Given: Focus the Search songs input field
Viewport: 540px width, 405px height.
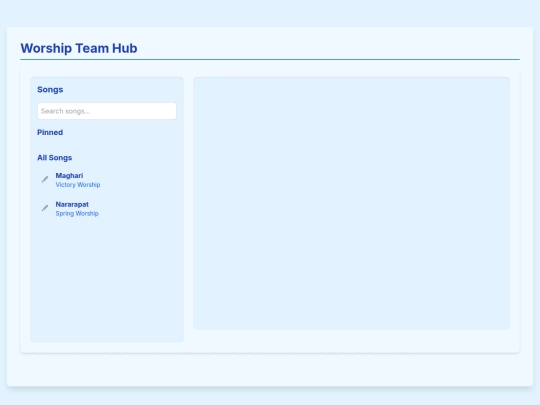Looking at the screenshot, I should coord(107,111).
